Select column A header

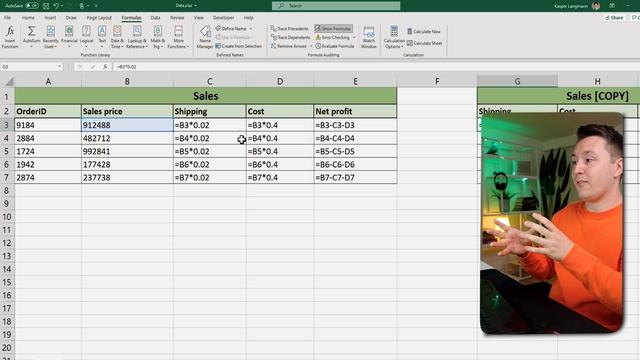tap(48, 82)
